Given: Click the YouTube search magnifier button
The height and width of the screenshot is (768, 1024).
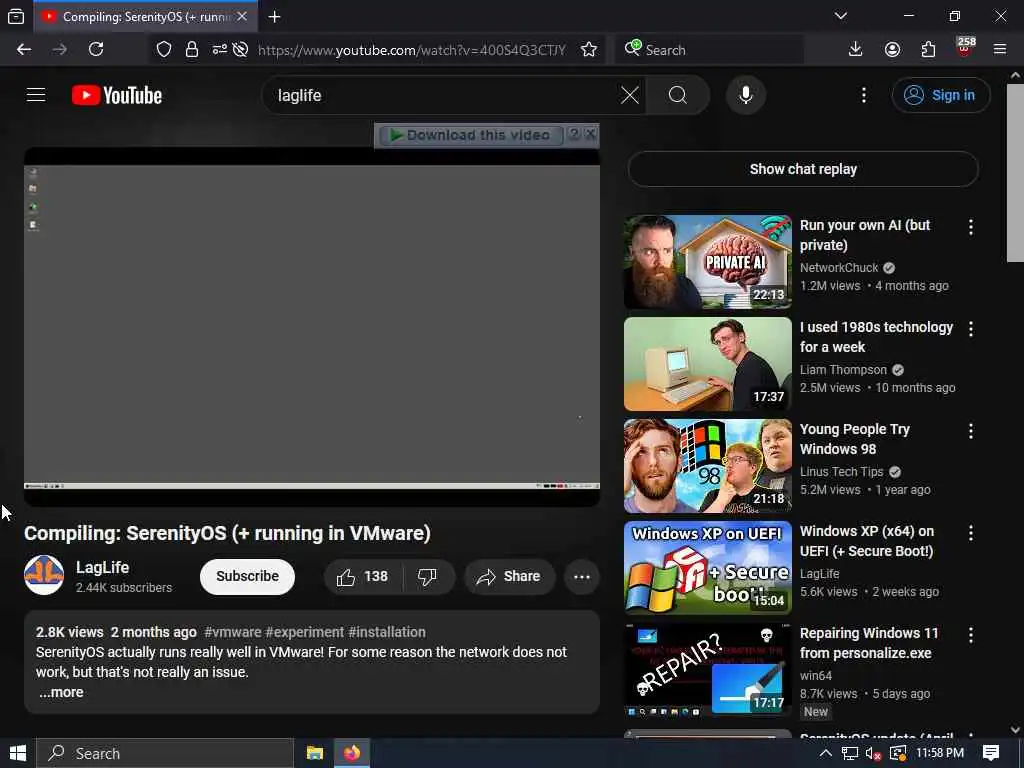Looking at the screenshot, I should [x=678, y=95].
